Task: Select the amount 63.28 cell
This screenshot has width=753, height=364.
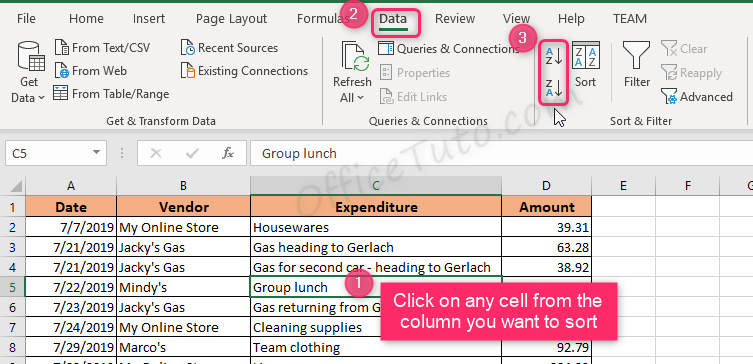Action: pos(547,247)
